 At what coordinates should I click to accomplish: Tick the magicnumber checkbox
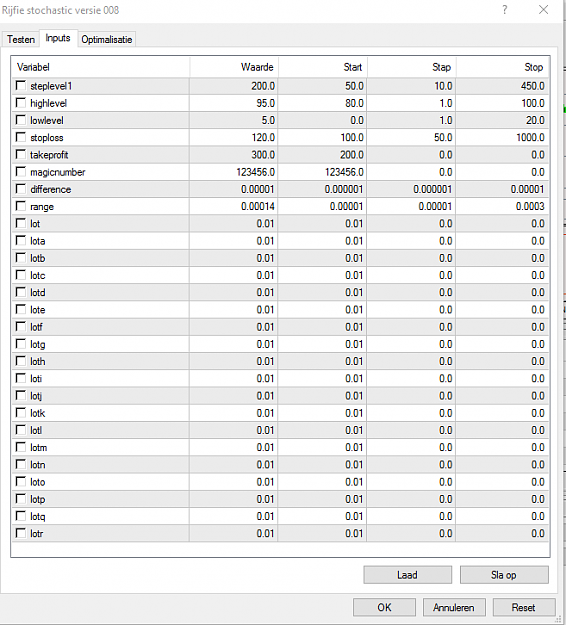[x=21, y=172]
